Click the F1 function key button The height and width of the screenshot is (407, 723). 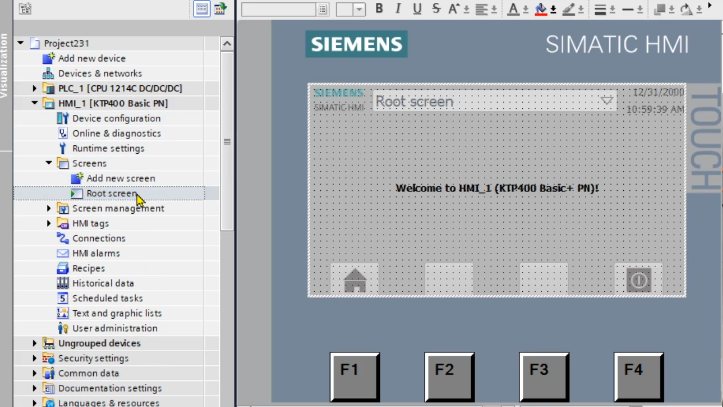[x=355, y=377]
